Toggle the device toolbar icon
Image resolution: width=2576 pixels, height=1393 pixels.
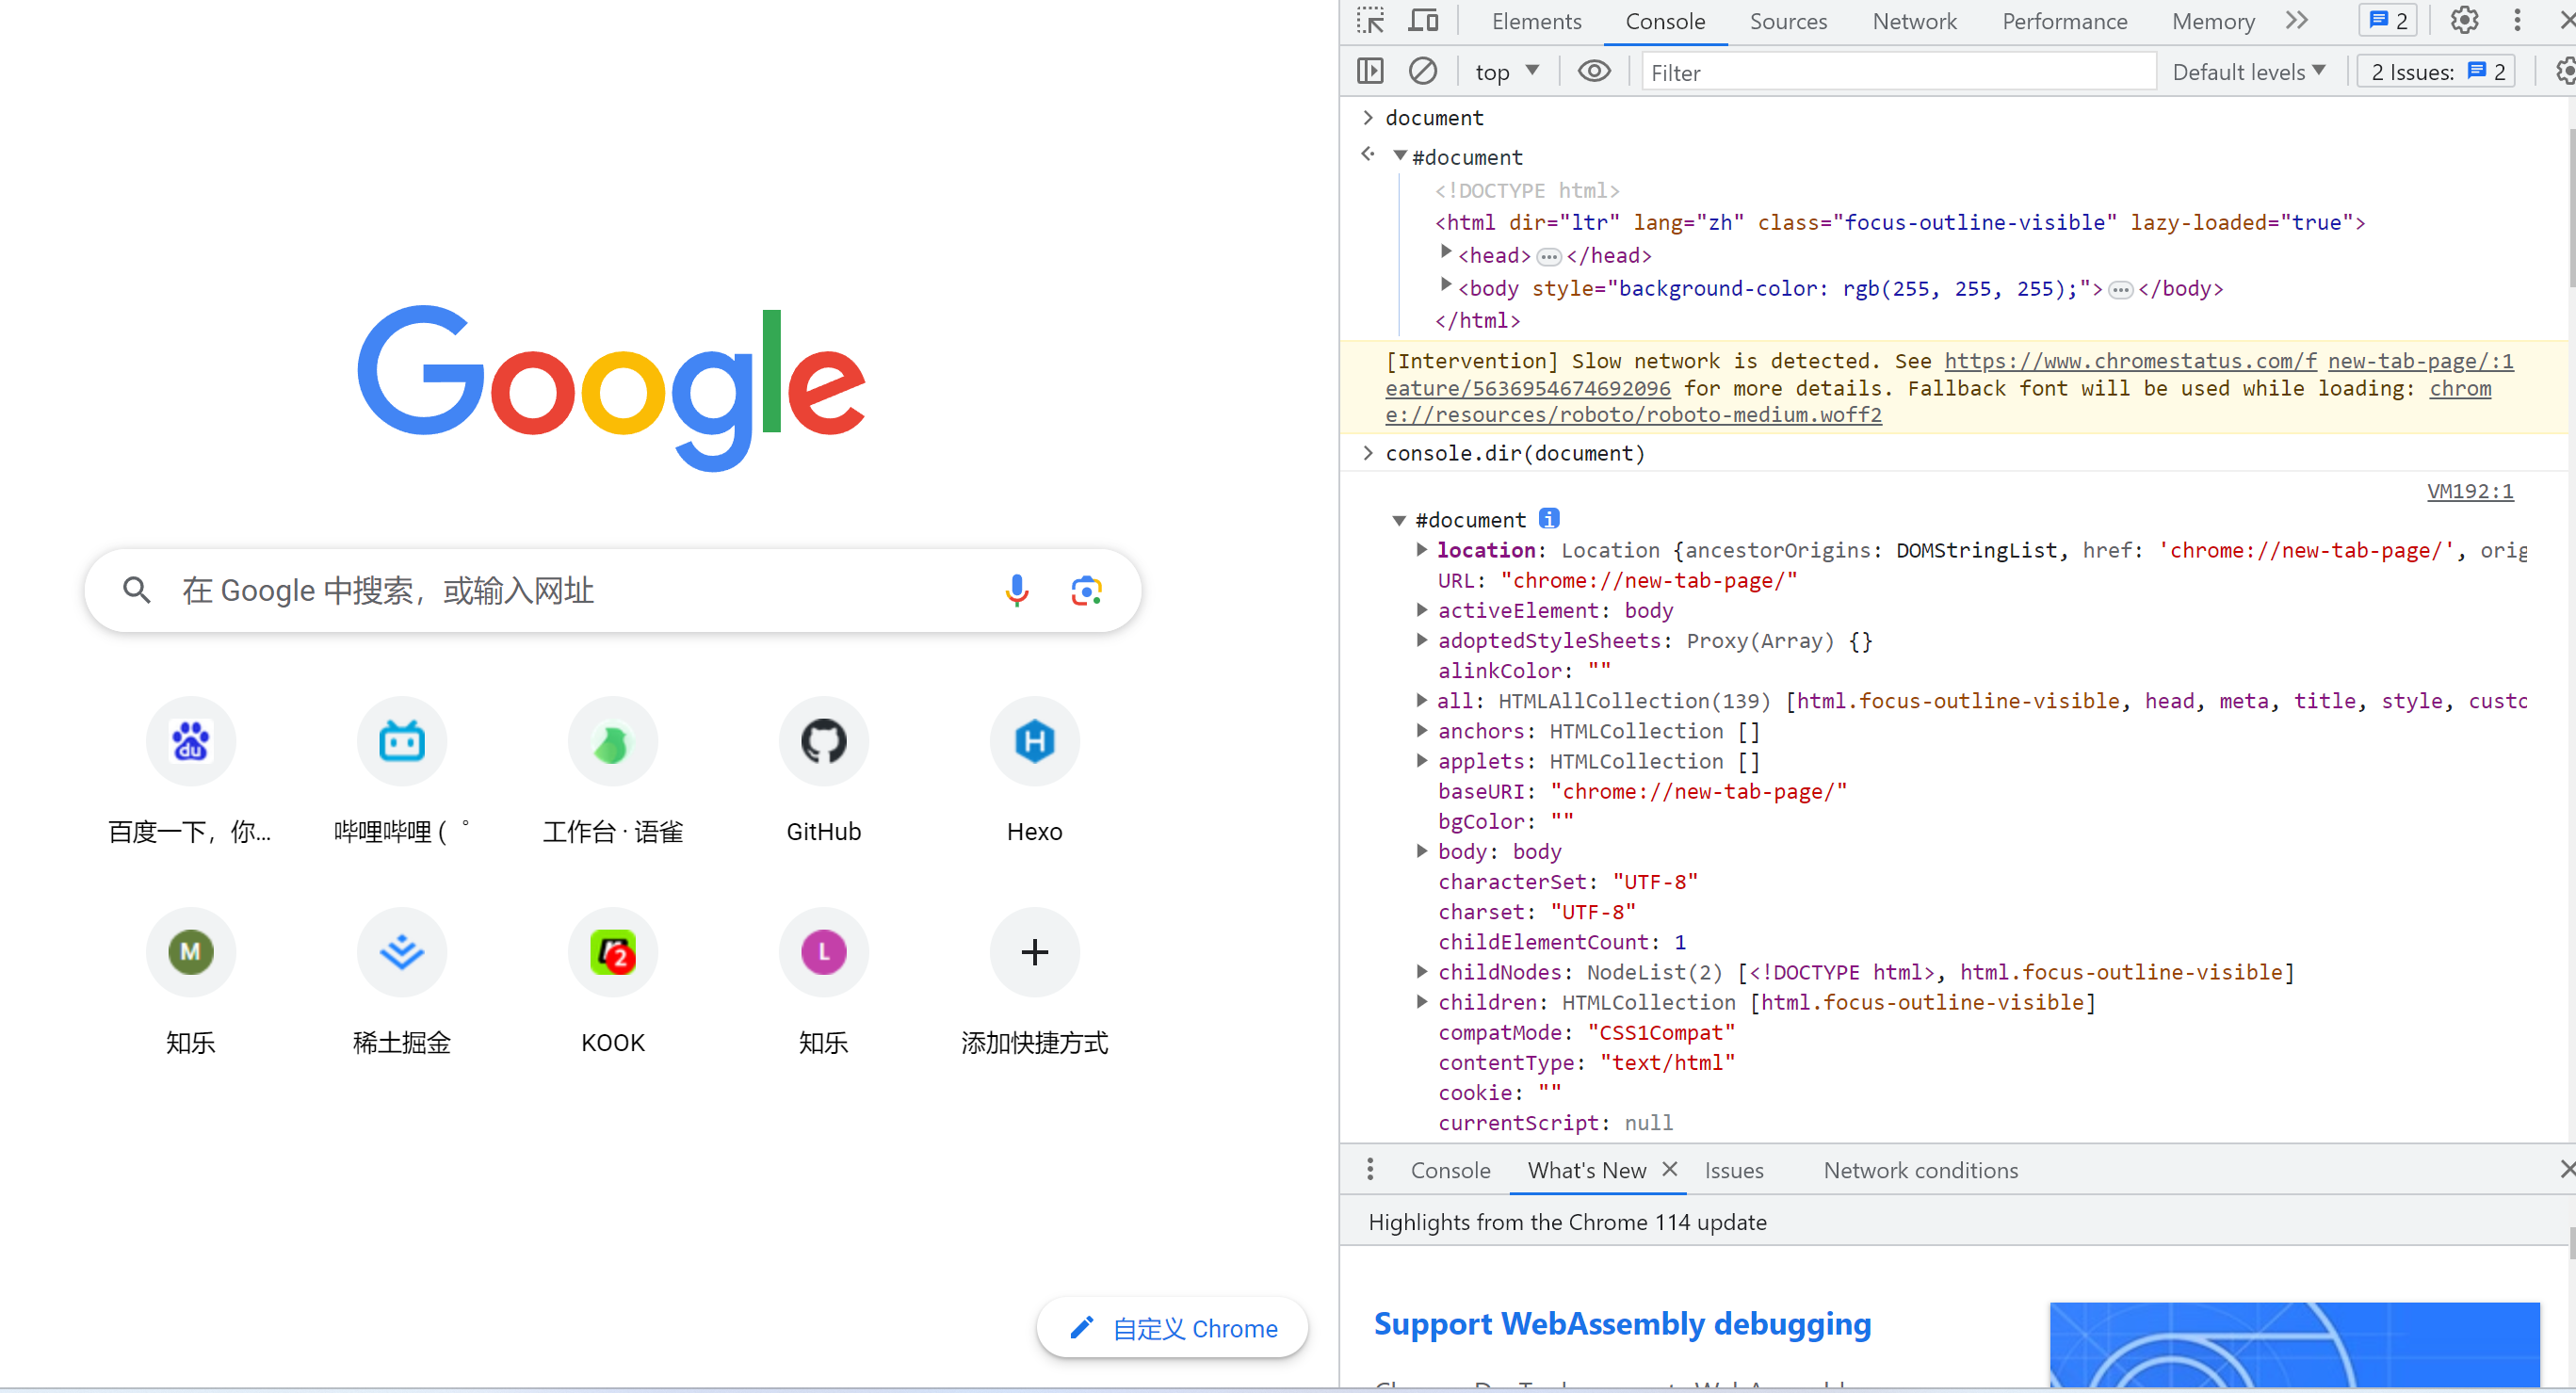(x=1423, y=21)
